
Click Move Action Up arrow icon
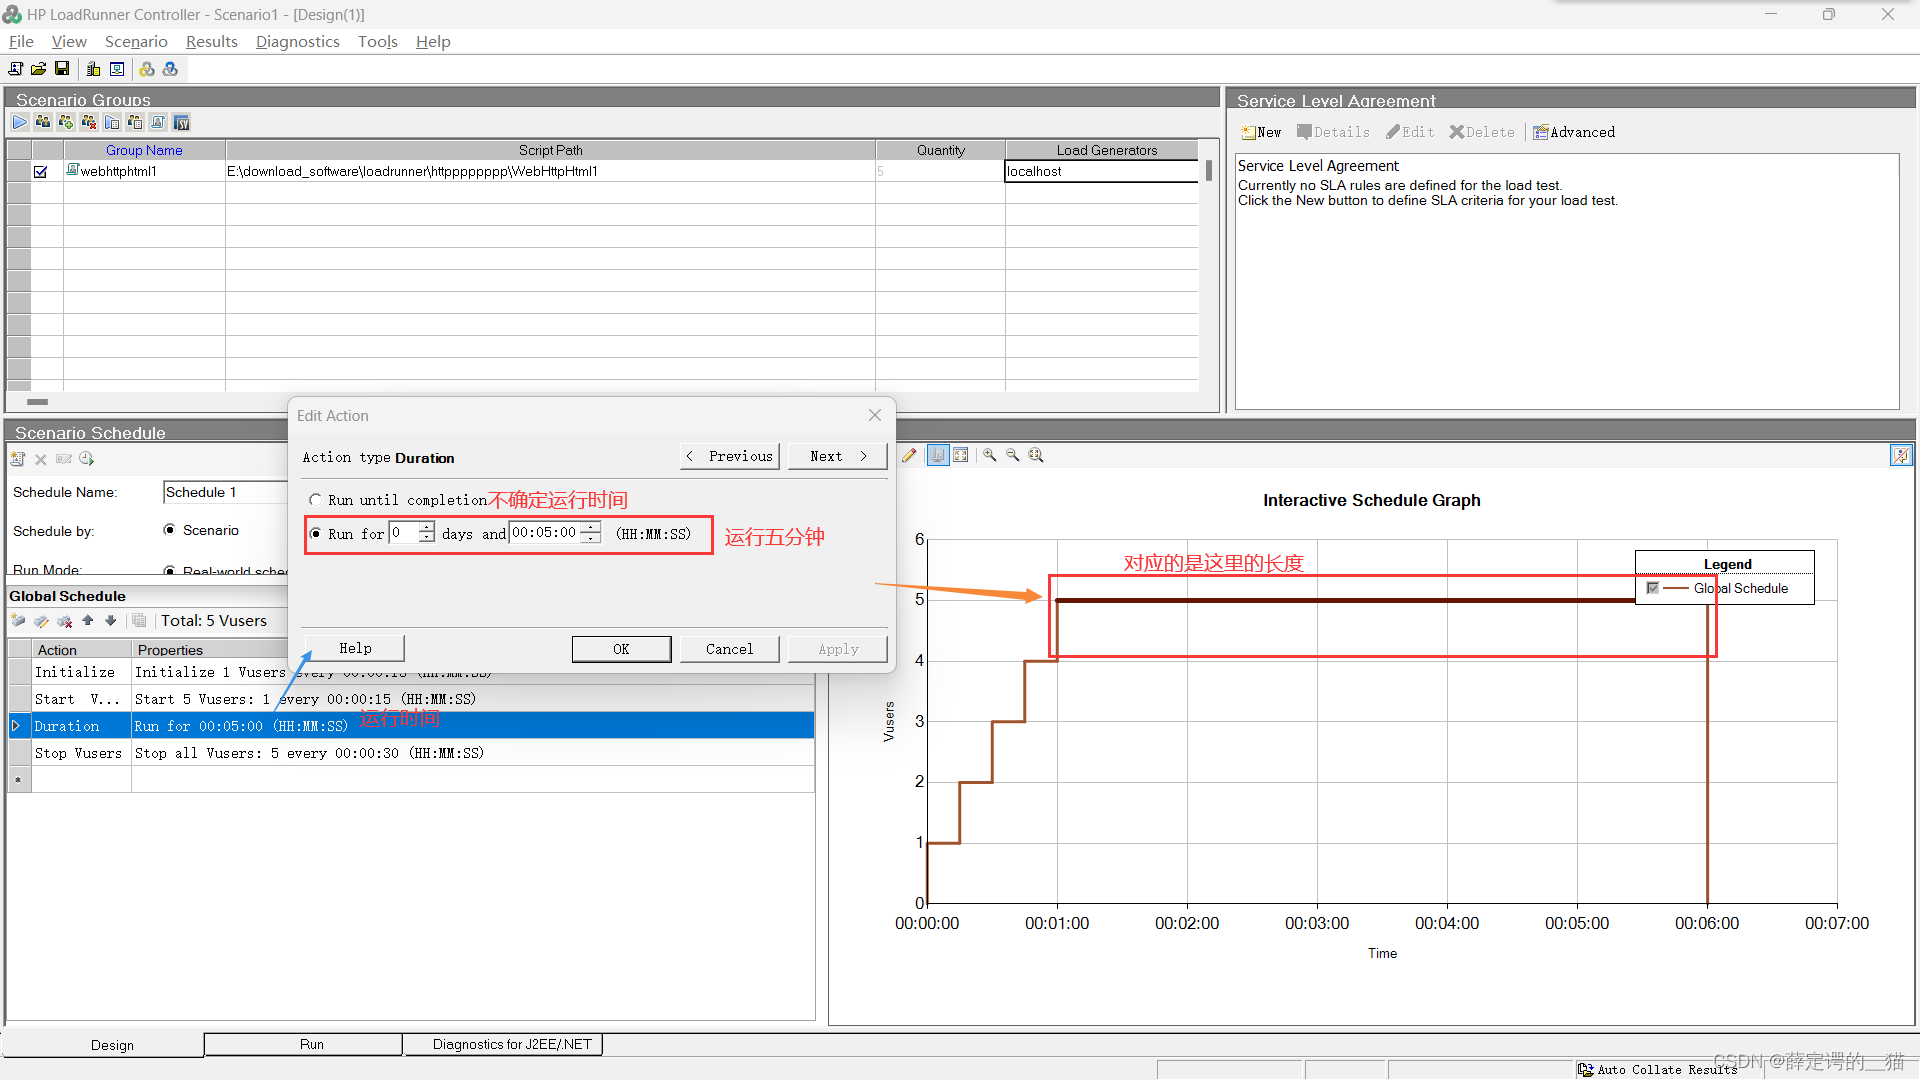[88, 621]
